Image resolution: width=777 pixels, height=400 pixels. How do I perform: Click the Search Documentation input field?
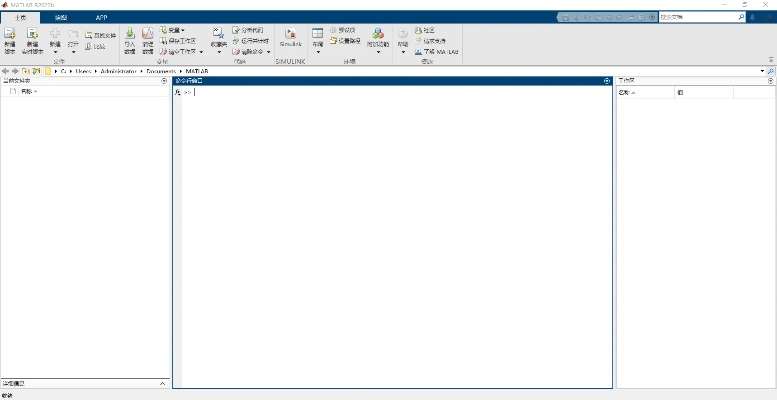[697, 17]
